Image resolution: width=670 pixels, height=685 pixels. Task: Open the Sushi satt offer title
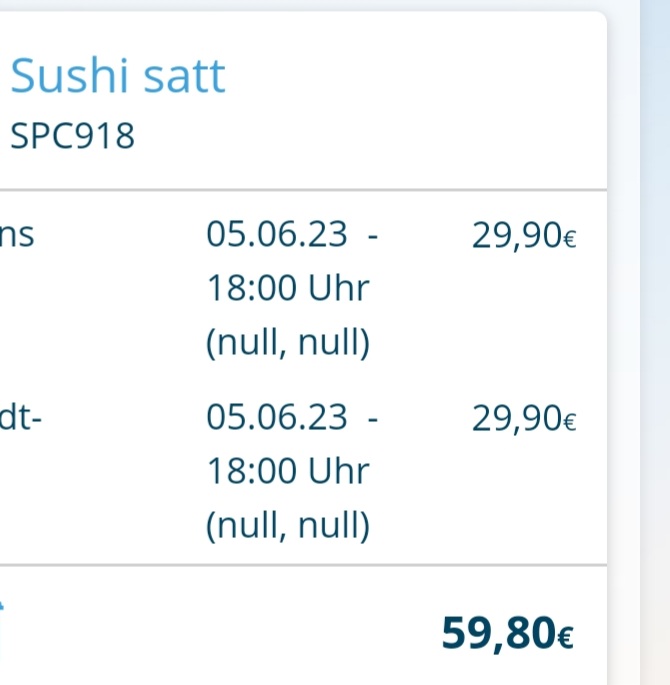[118, 77]
